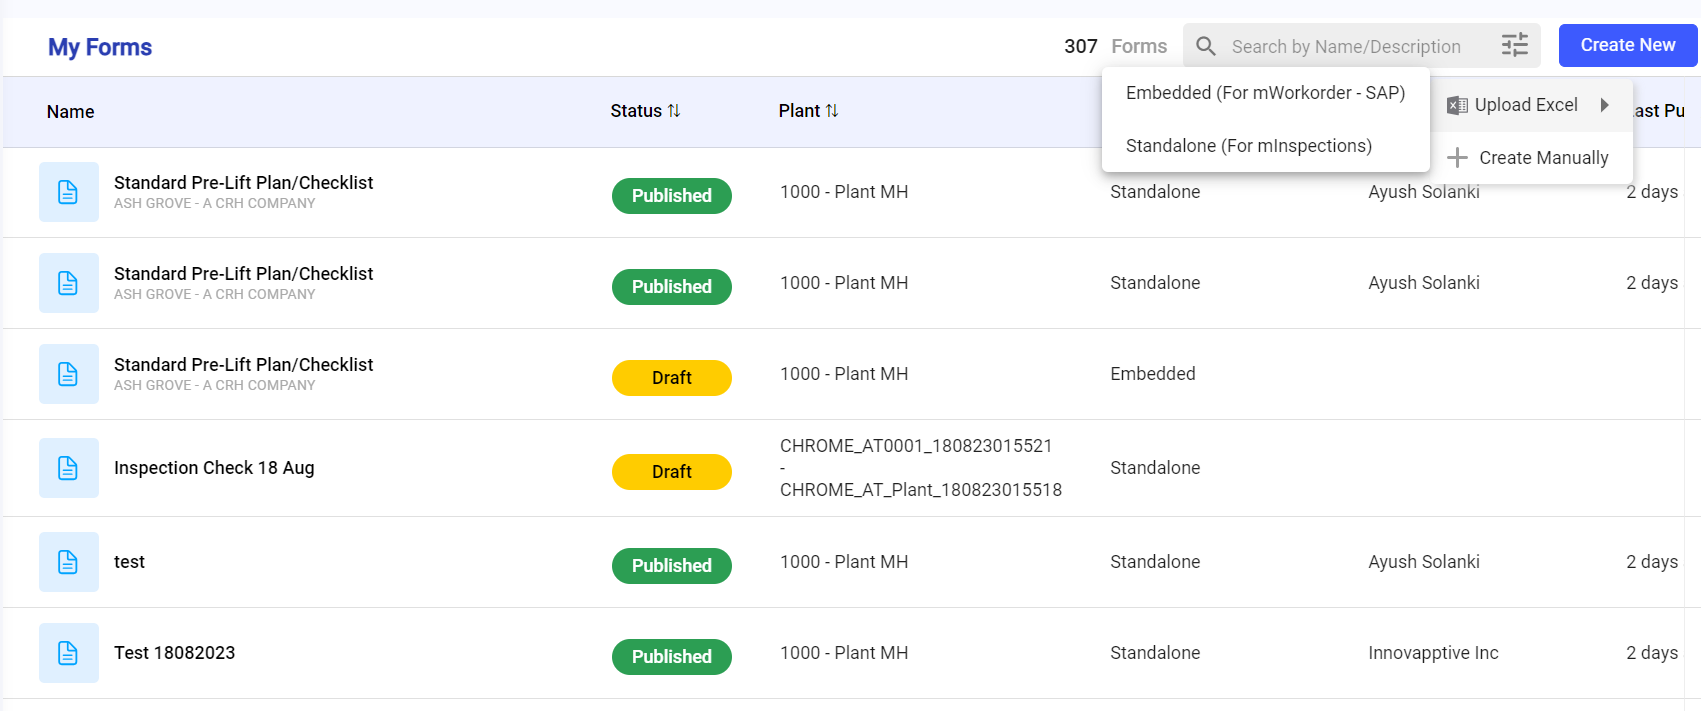Open the search filter options icon
Image resolution: width=1701 pixels, height=711 pixels.
1514,45
